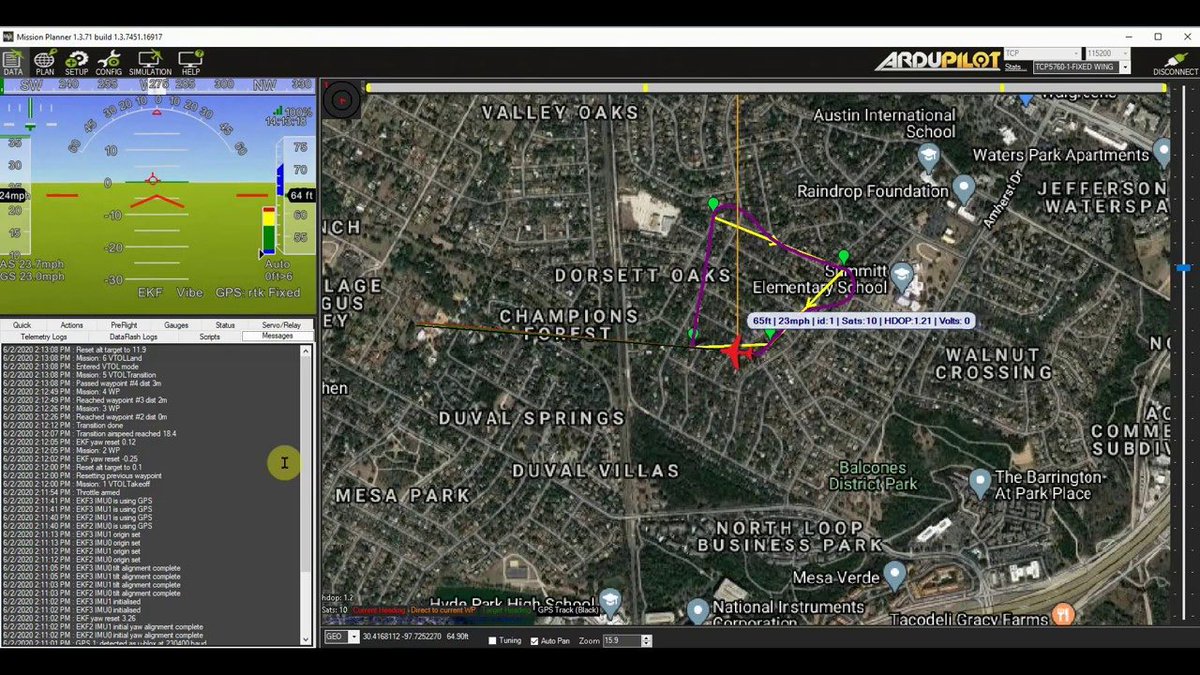Click the ArduPilot logo
Viewport: 1200px width, 675px height.
point(937,61)
